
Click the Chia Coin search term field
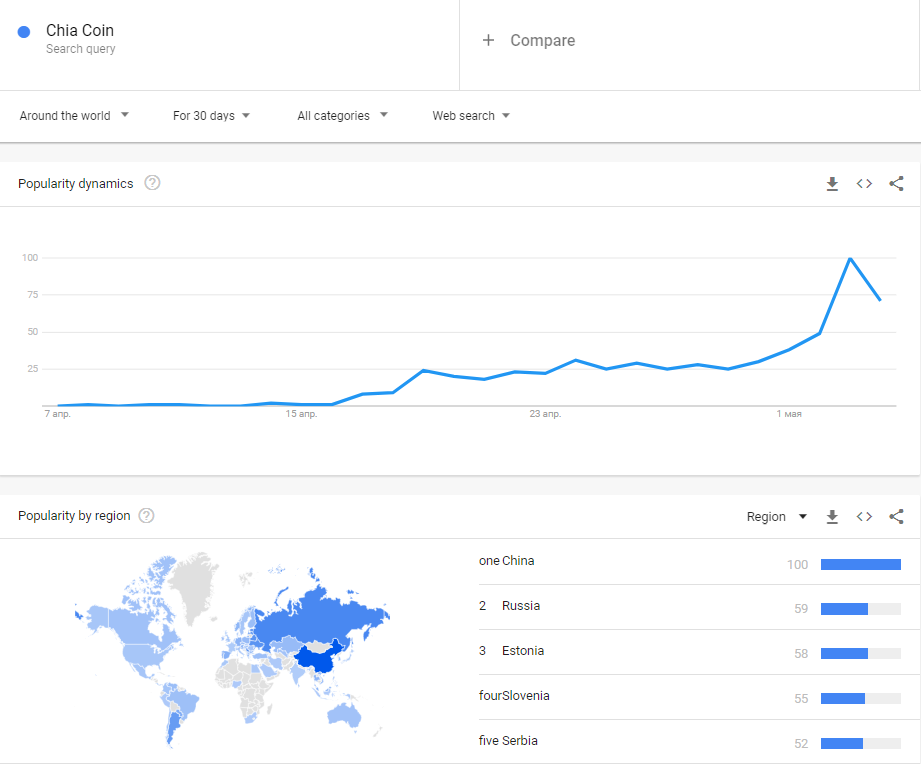[x=80, y=32]
